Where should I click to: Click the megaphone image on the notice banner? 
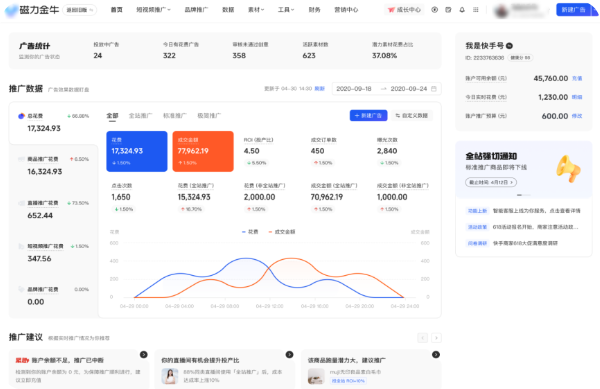click(x=569, y=169)
